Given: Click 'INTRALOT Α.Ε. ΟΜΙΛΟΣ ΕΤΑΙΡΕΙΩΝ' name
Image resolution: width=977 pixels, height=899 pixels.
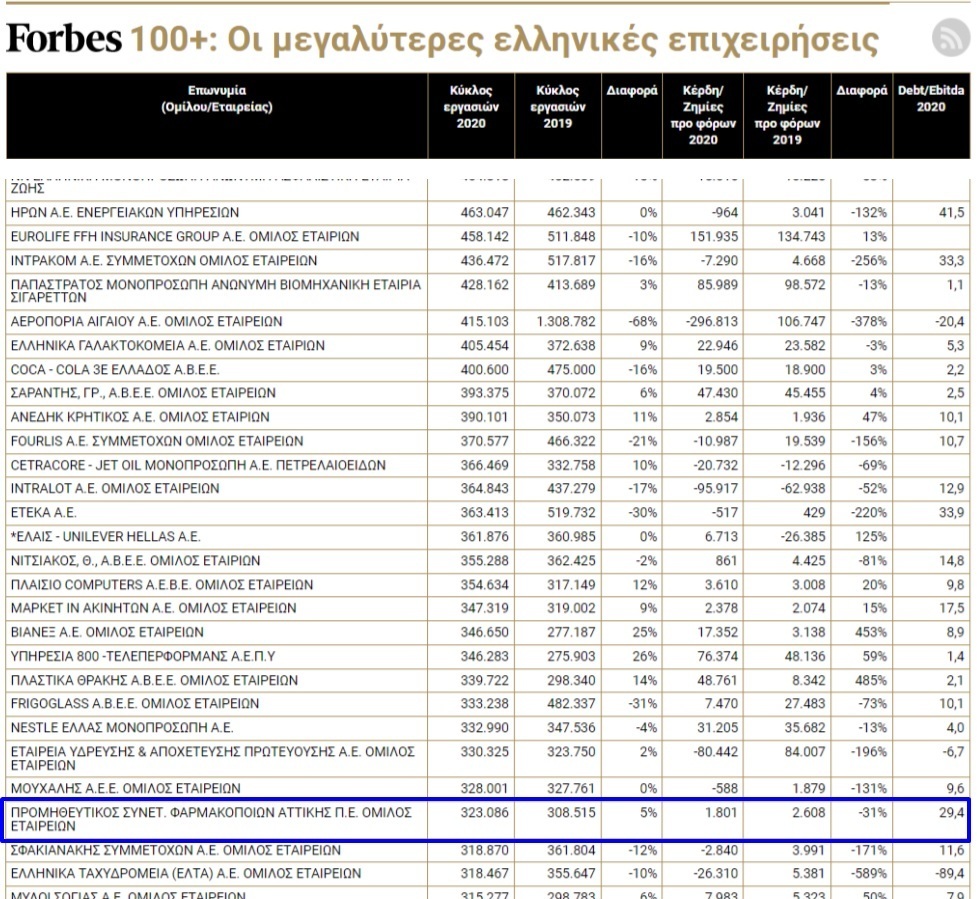Looking at the screenshot, I should pyautogui.click(x=115, y=488).
